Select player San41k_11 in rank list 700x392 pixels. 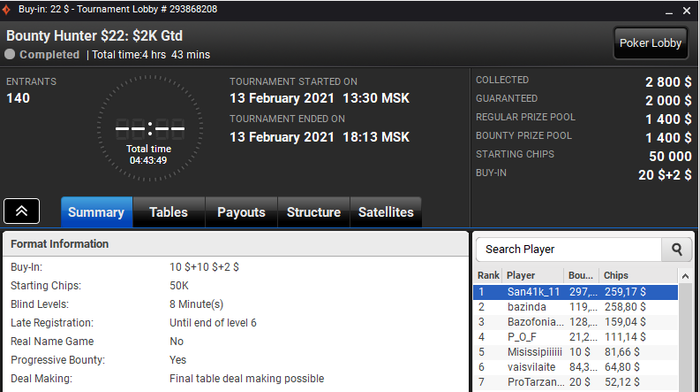(x=575, y=292)
